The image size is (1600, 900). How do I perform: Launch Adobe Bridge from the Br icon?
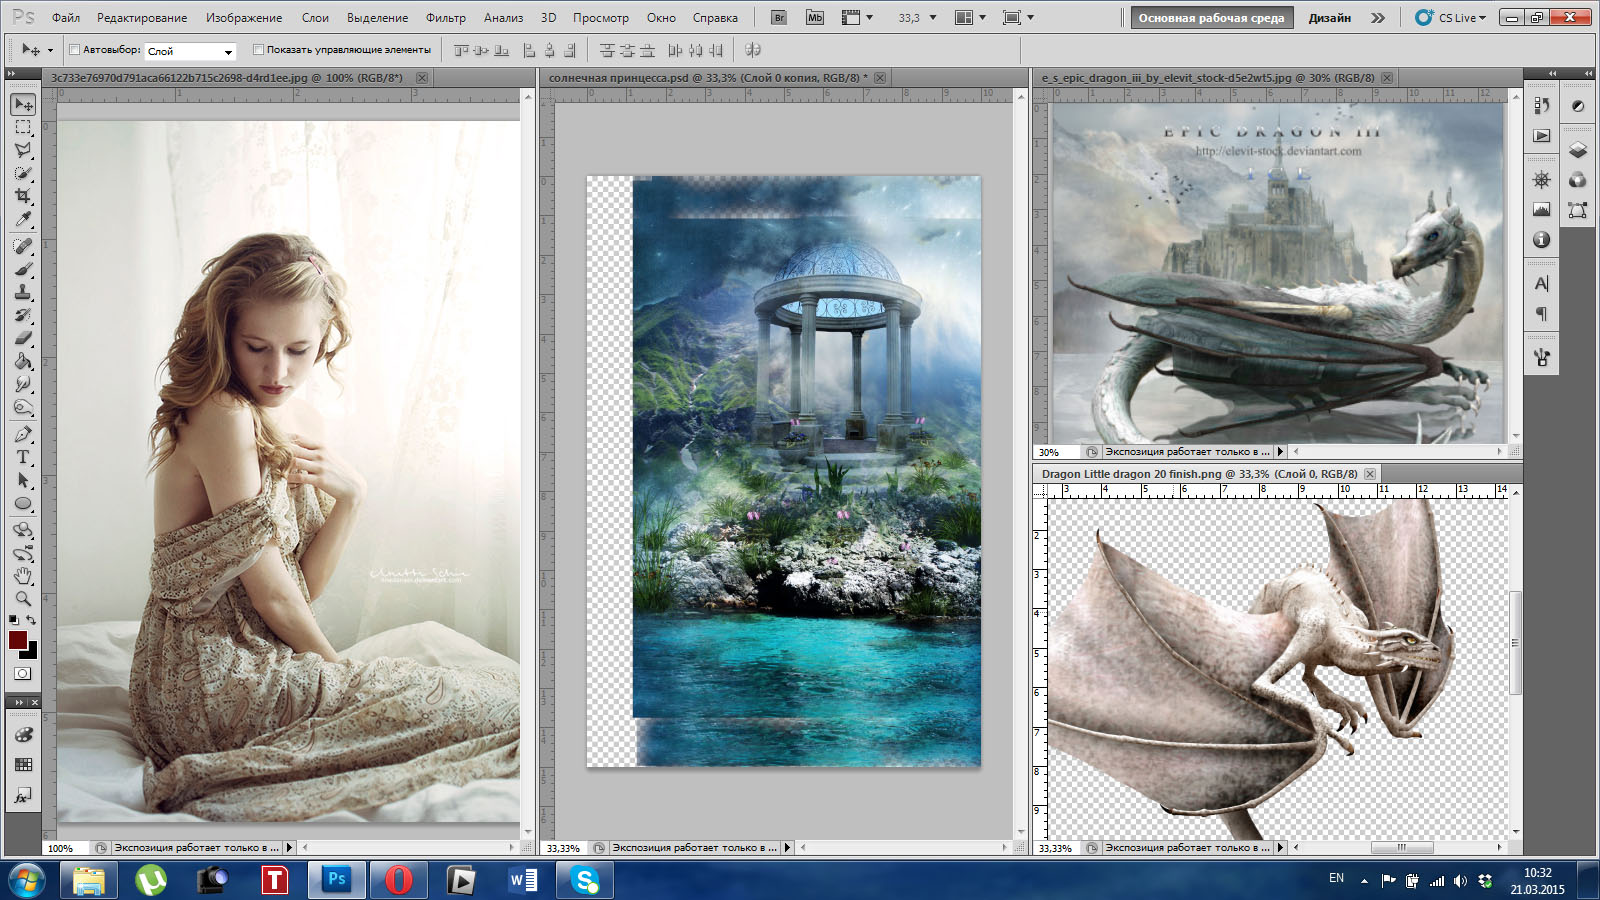779,18
